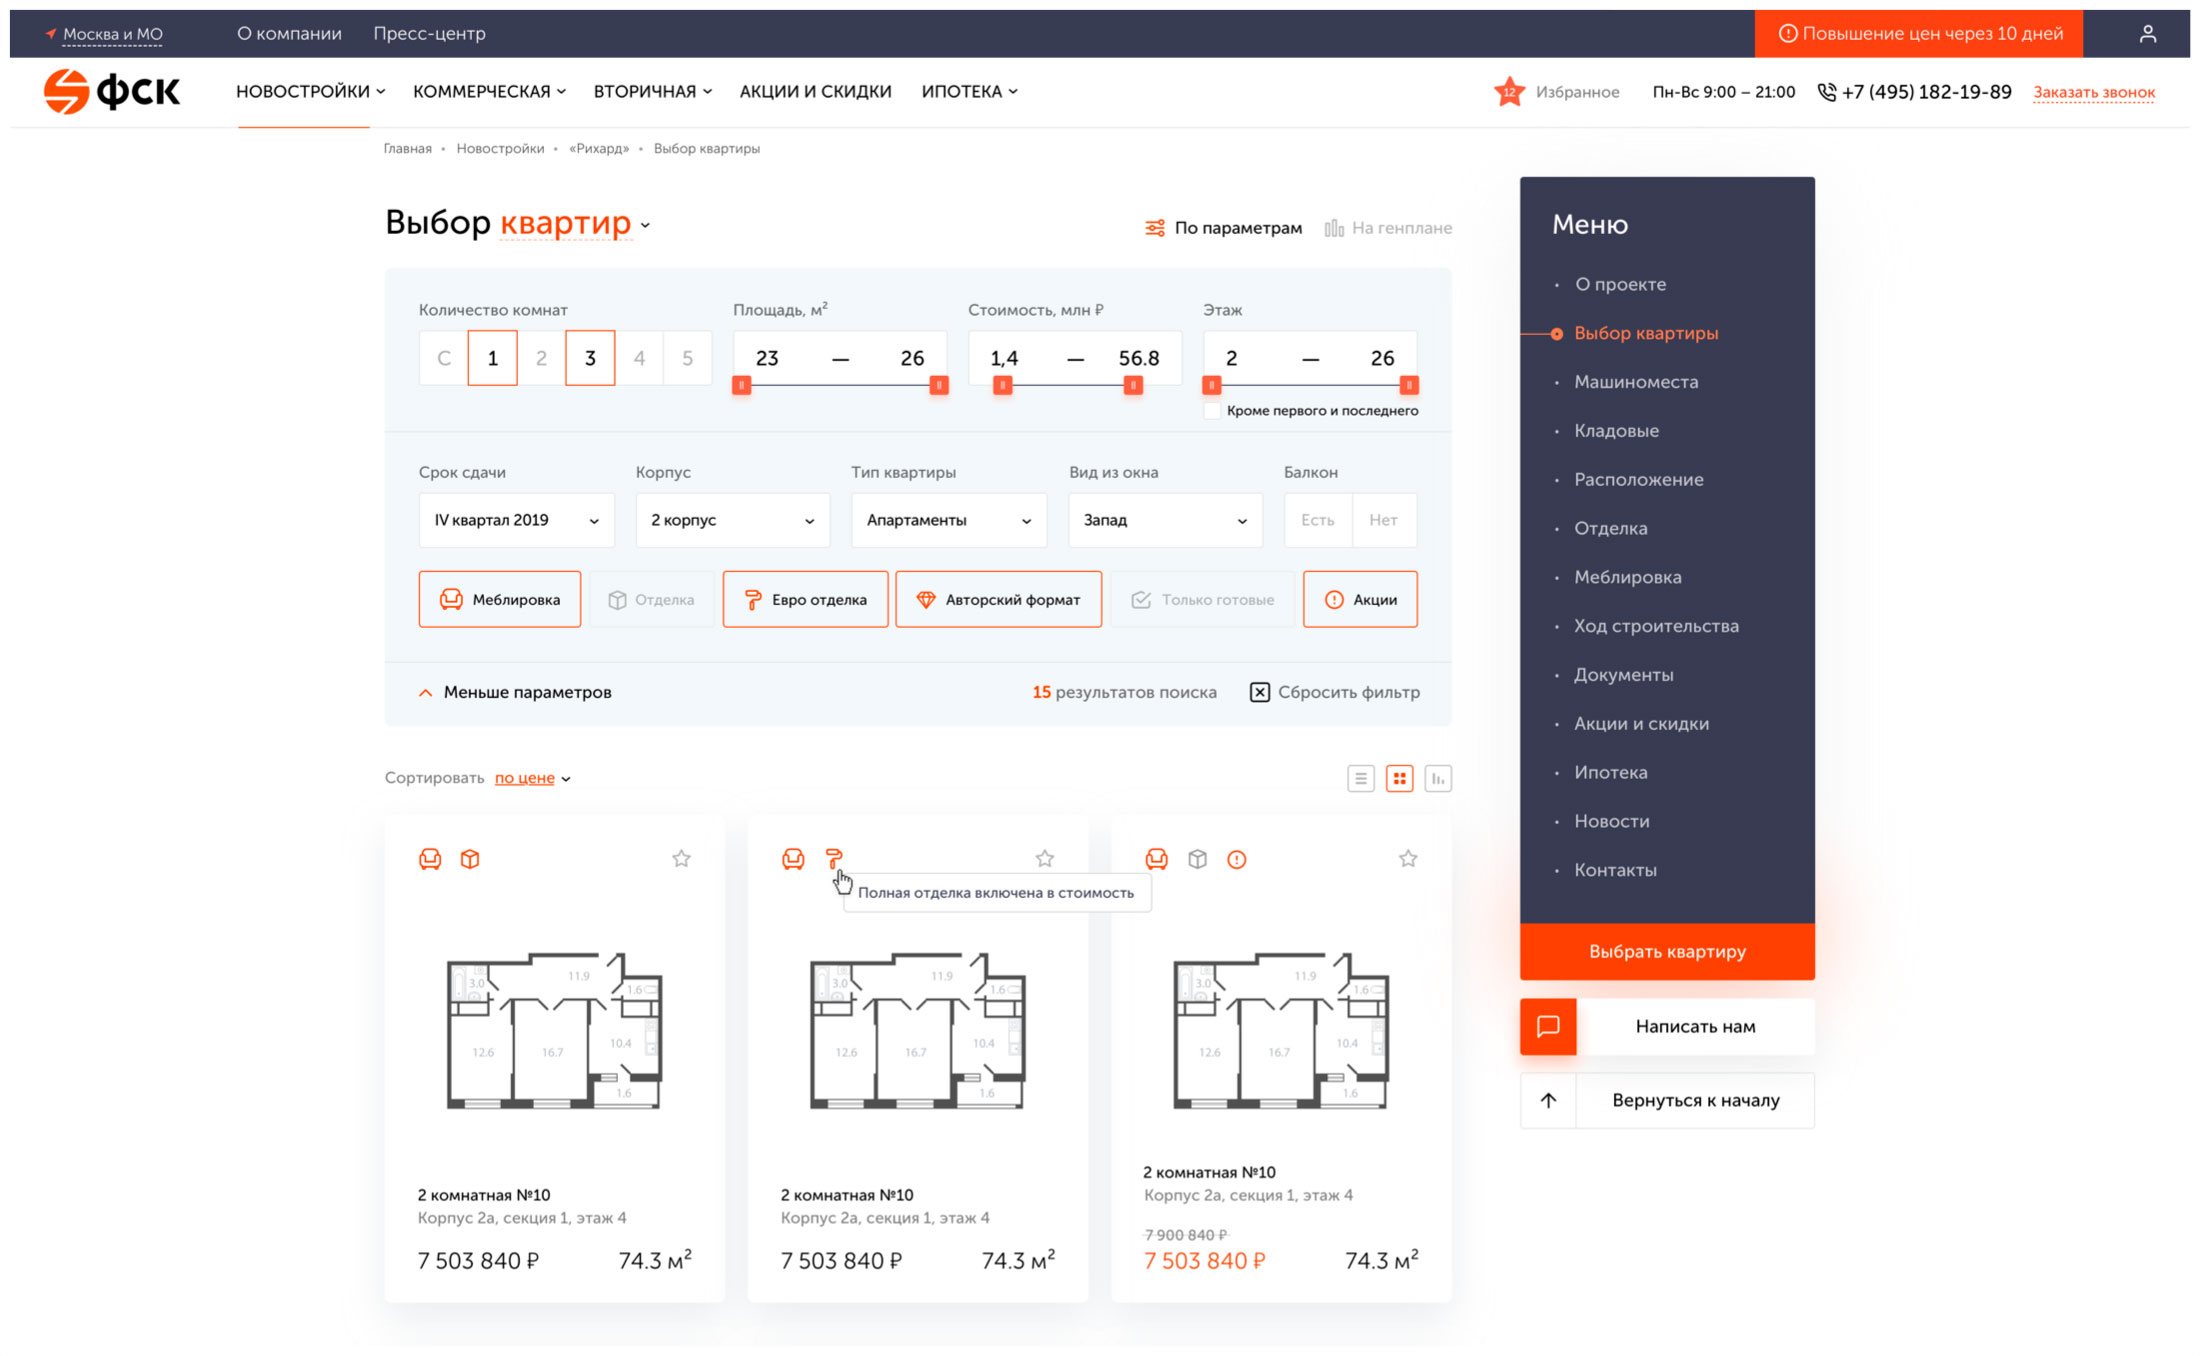Open Вид из окна dropdown
This screenshot has width=2200, height=1356.
(x=1165, y=520)
